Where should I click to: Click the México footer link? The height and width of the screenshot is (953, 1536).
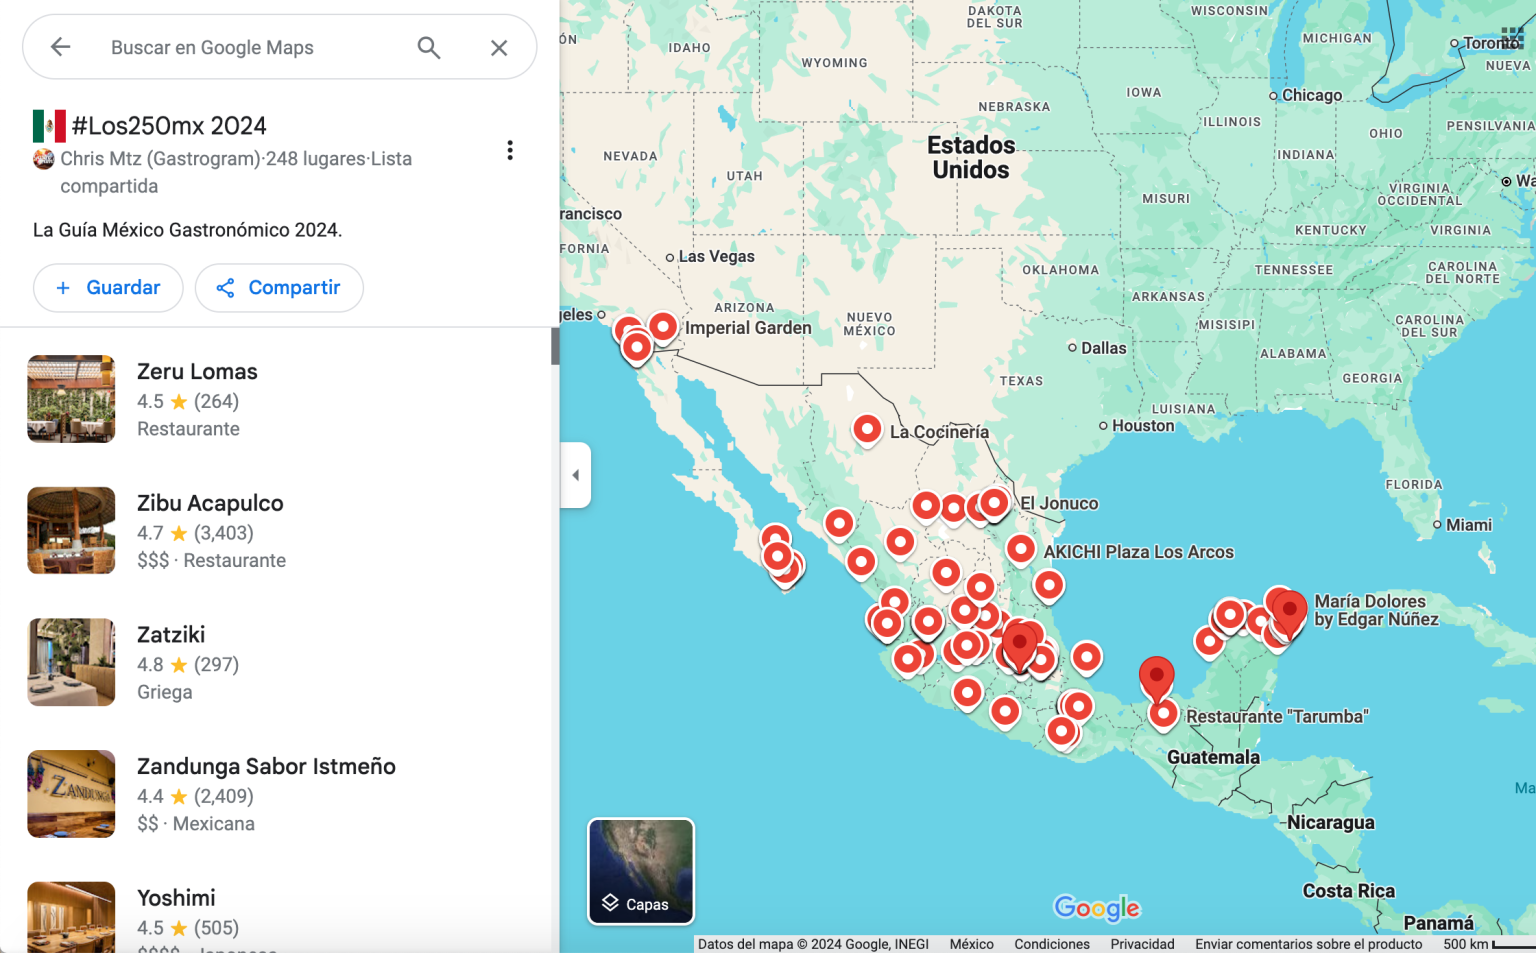tap(971, 944)
